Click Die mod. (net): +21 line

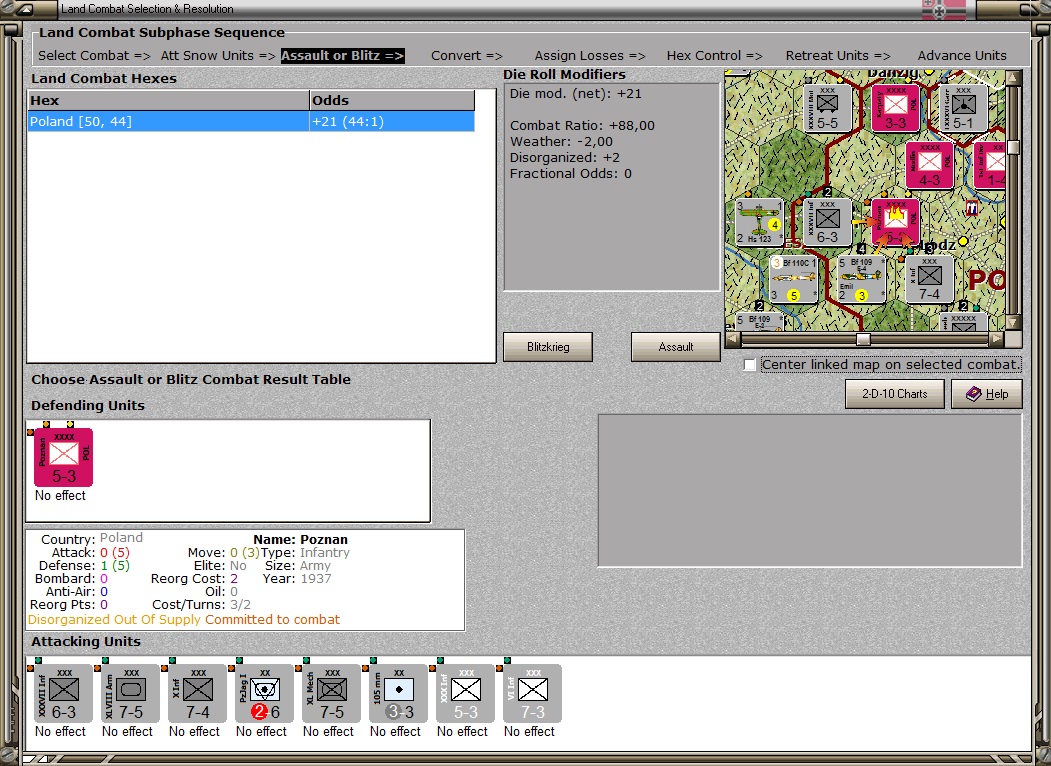[576, 94]
